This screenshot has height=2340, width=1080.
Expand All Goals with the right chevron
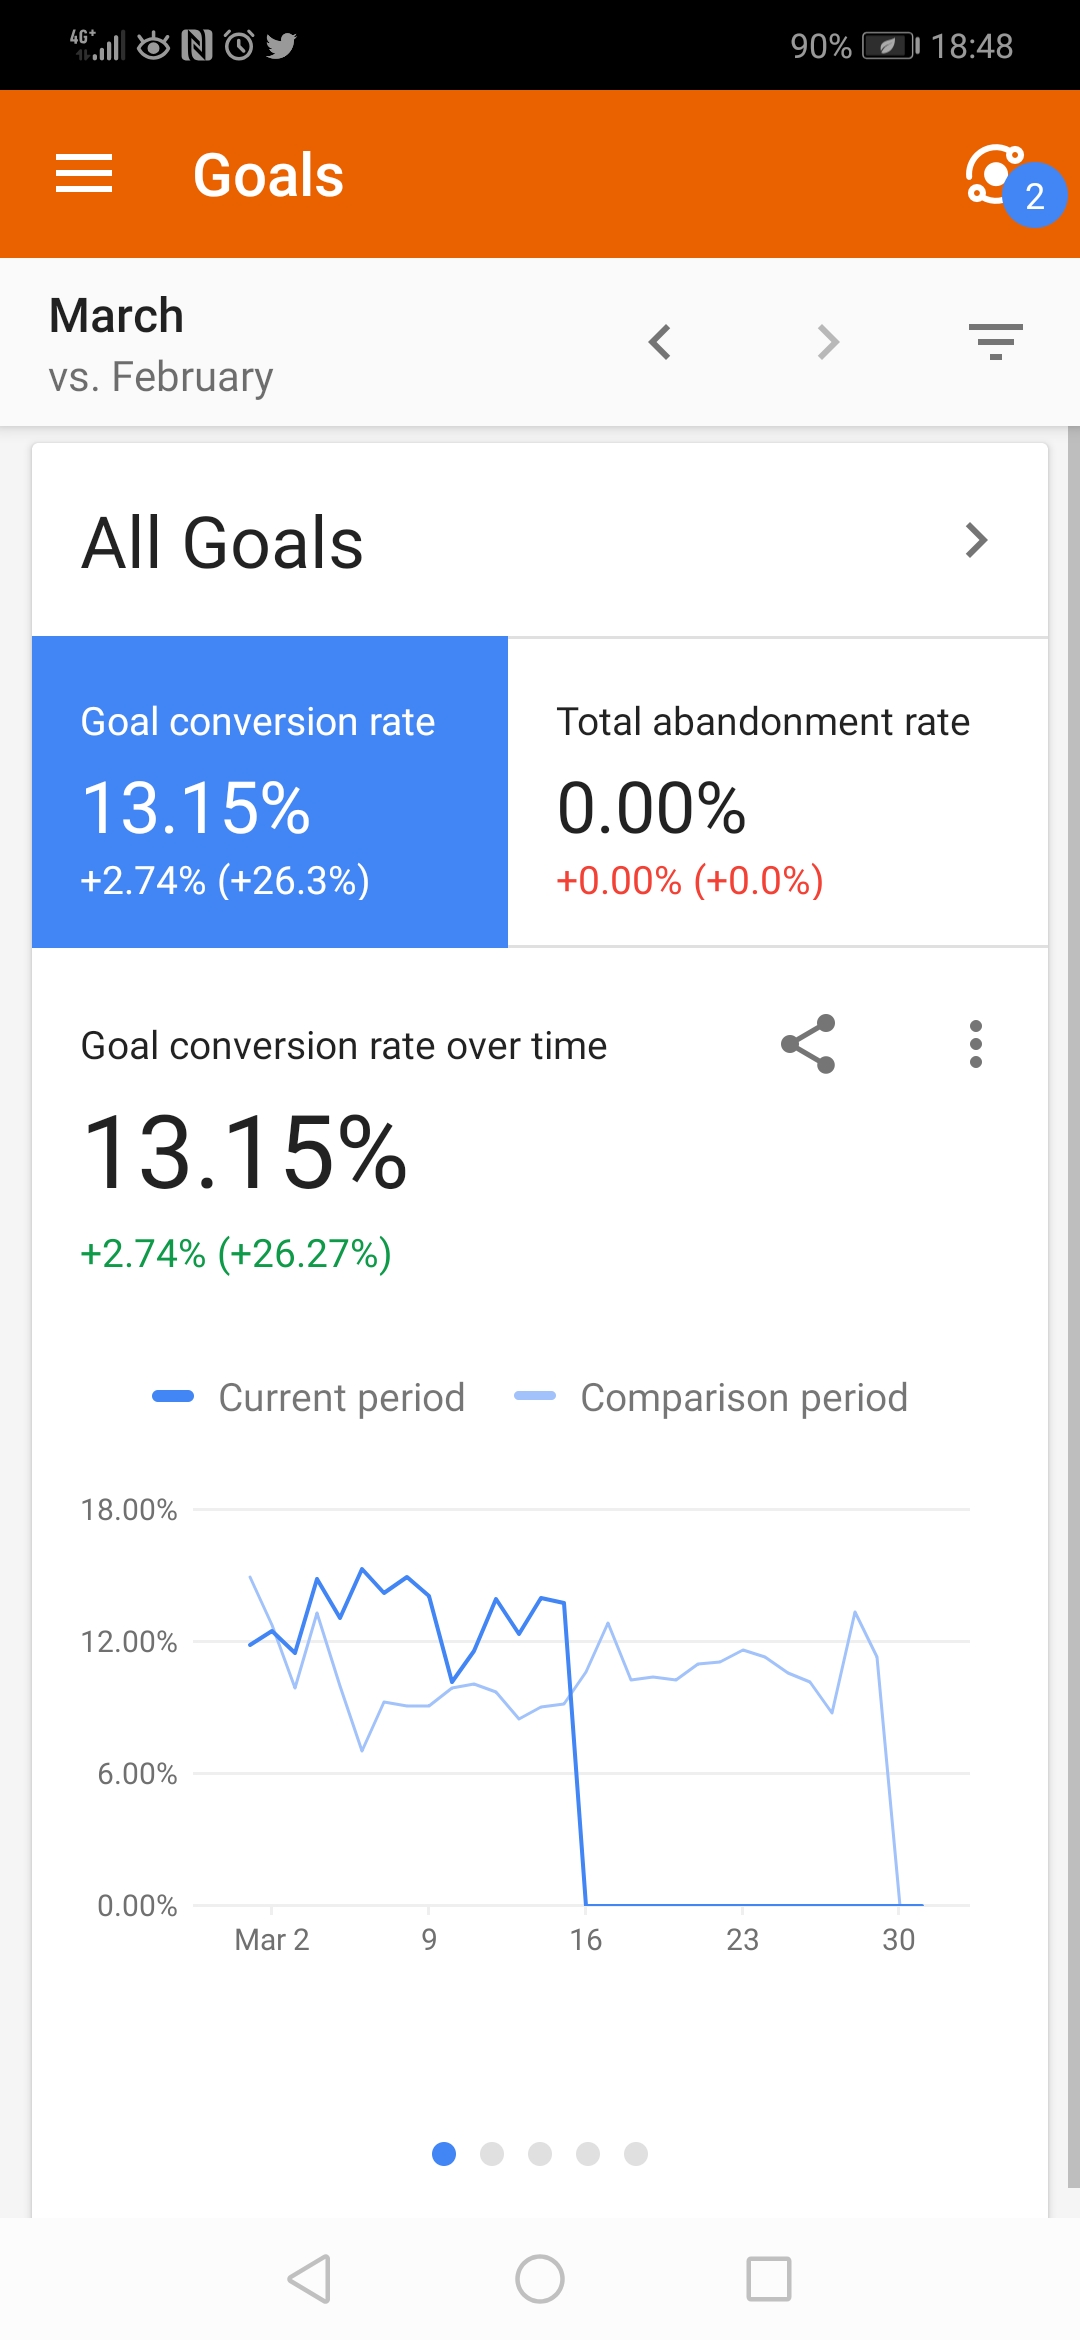pos(976,541)
